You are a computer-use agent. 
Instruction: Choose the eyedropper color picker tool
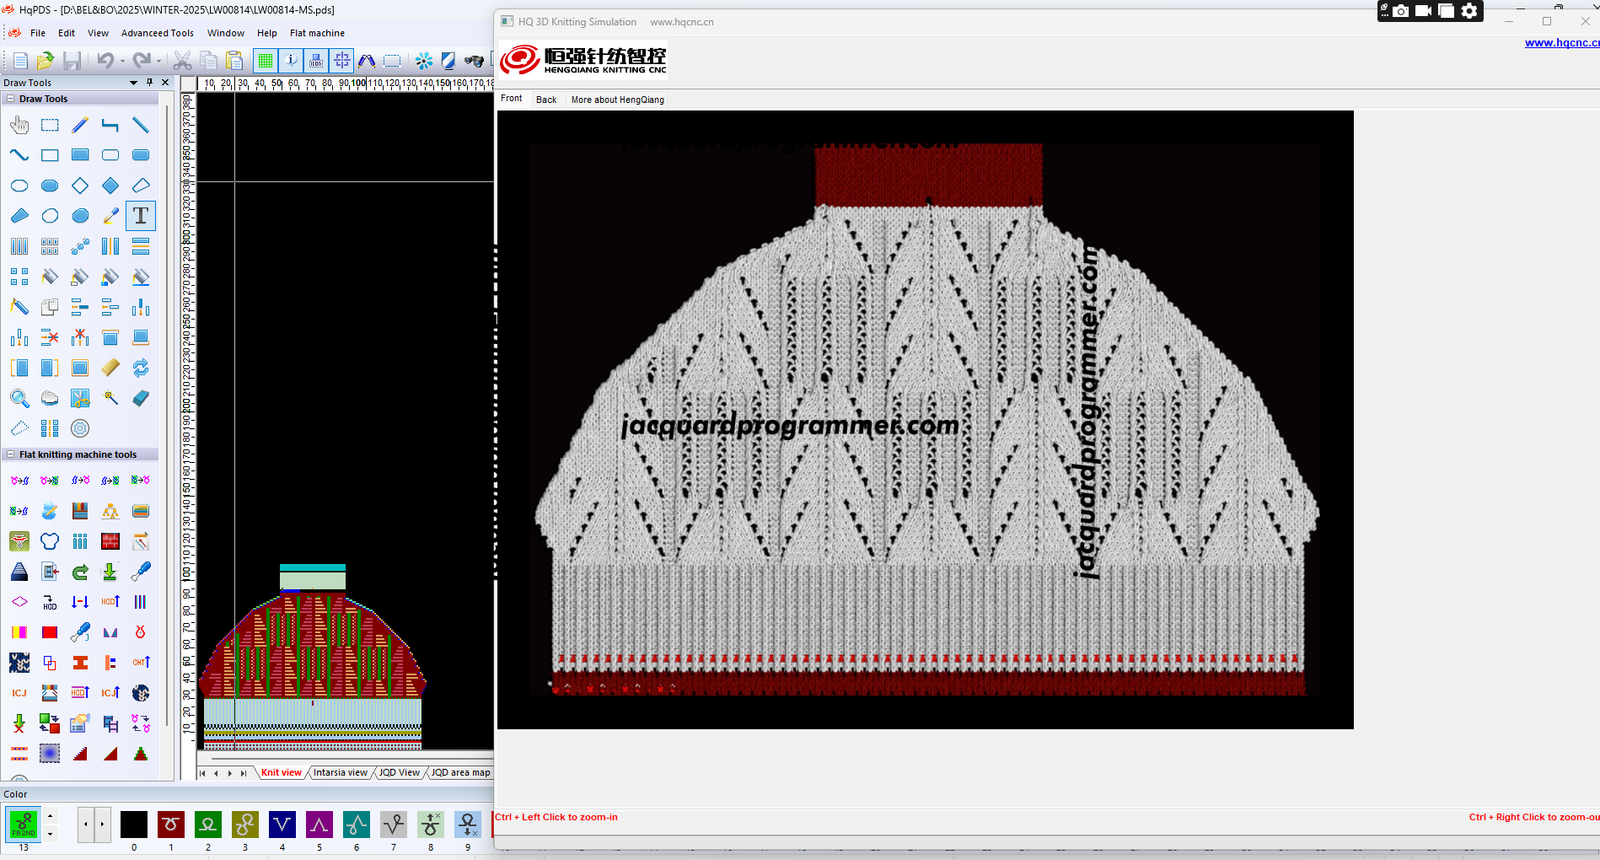(111, 216)
